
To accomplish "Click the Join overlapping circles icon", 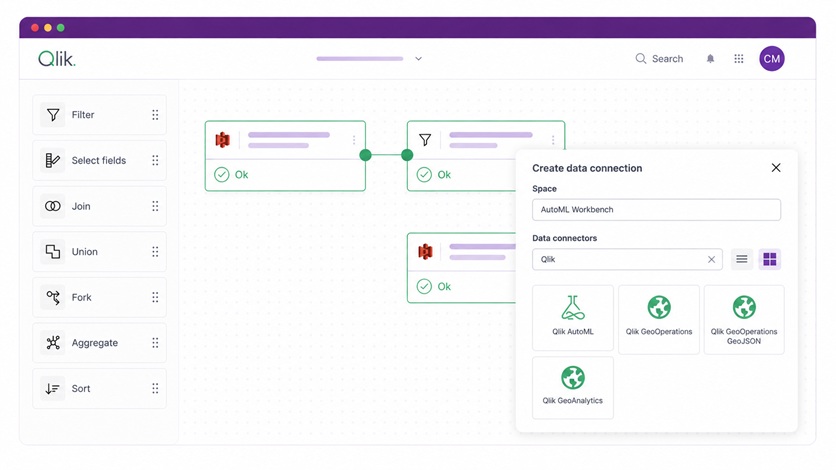I will click(x=53, y=206).
